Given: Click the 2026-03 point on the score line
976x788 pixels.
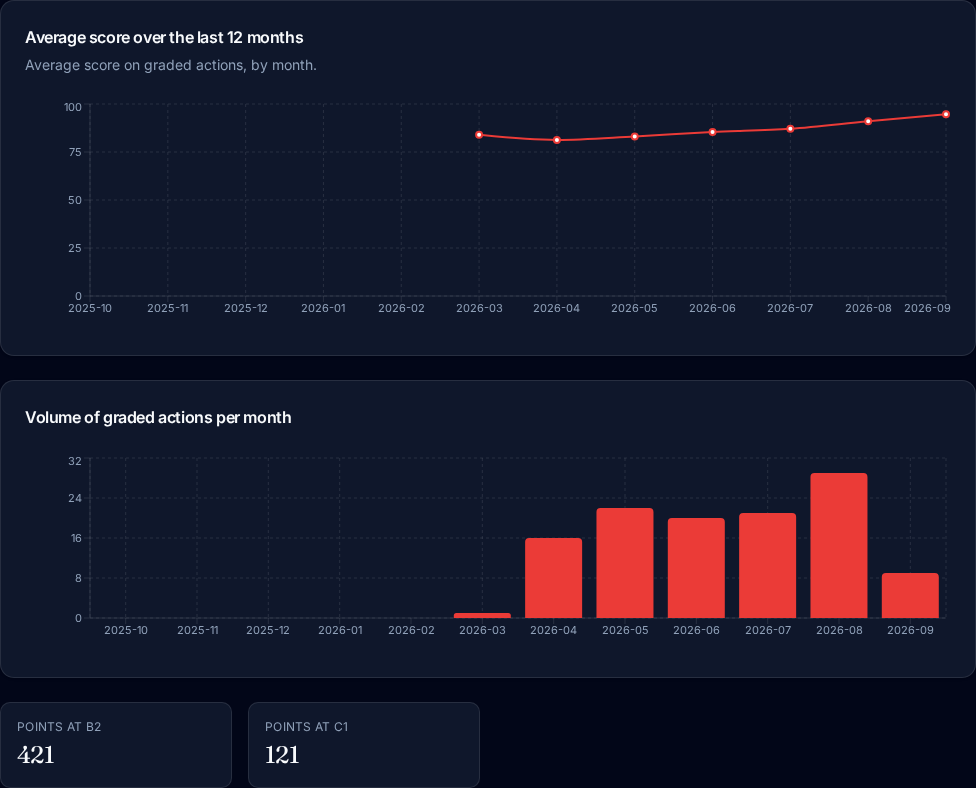Looking at the screenshot, I should click(479, 135).
